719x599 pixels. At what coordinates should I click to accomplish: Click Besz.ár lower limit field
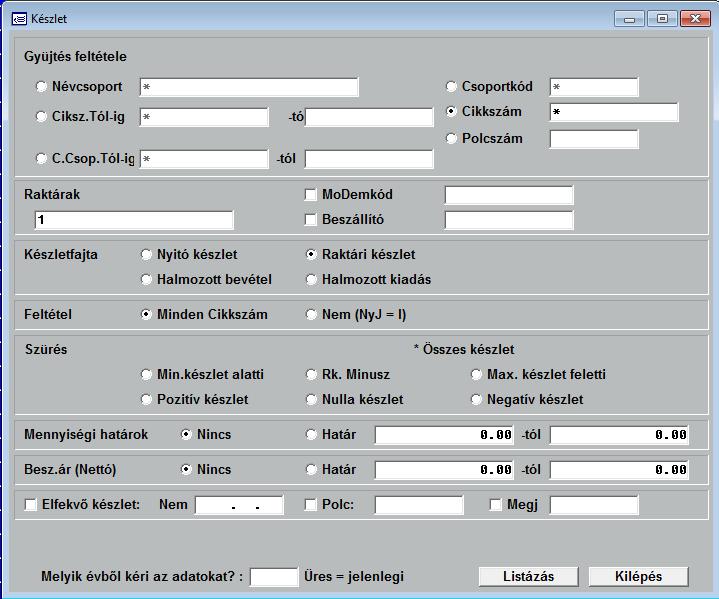[x=444, y=470]
